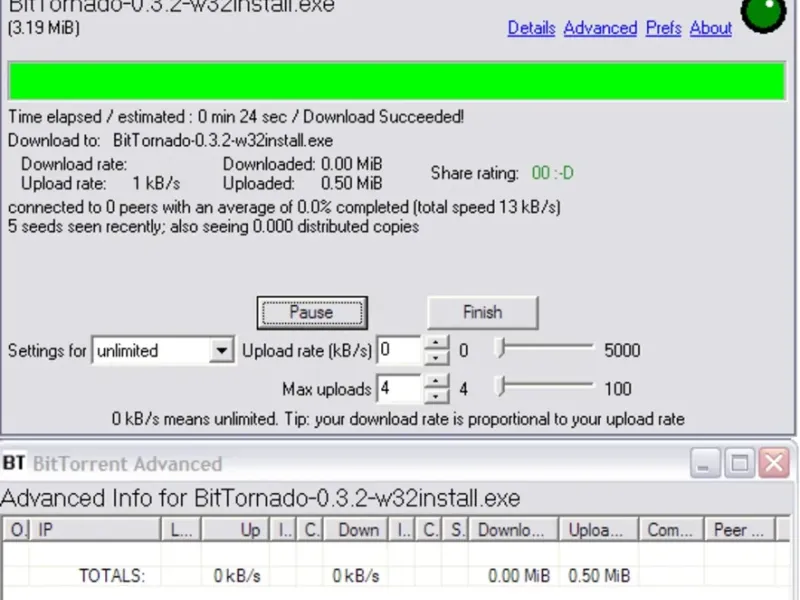
Task: Click the Max uploads slider thumb
Action: click(x=501, y=387)
